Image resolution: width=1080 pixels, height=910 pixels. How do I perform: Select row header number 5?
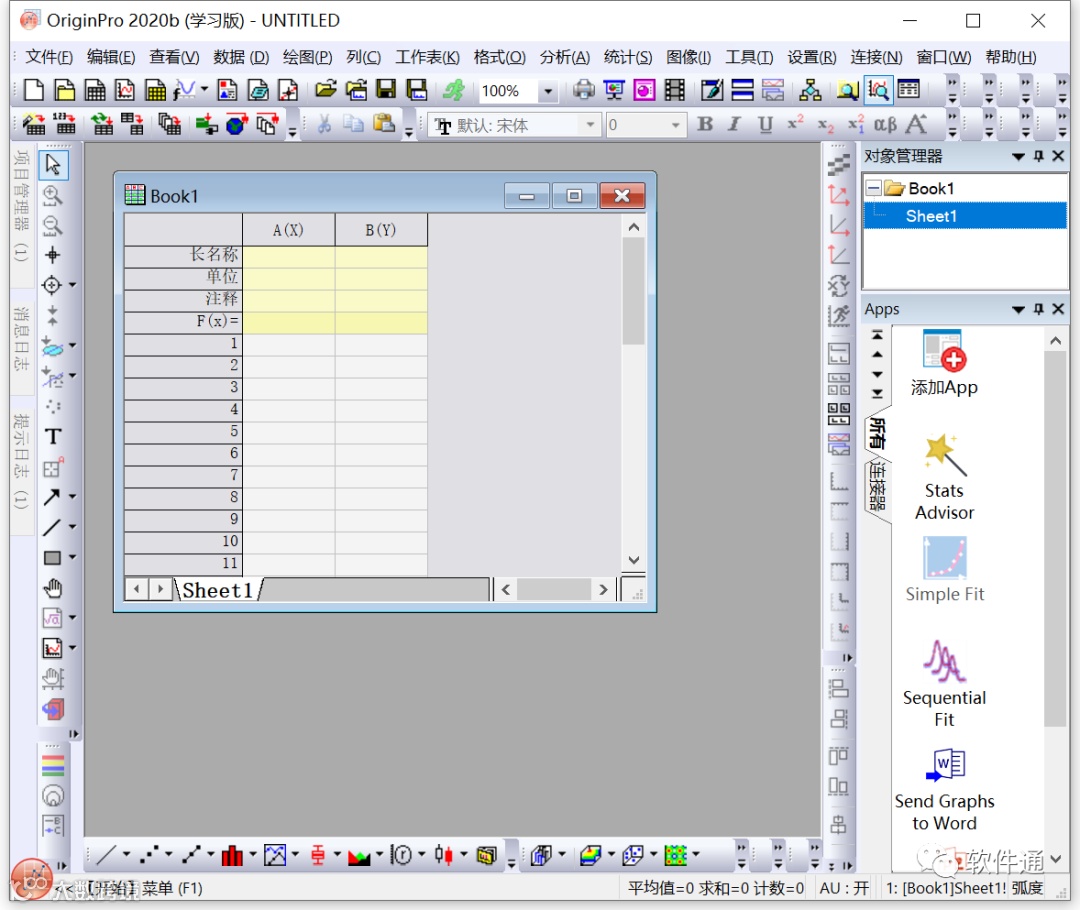183,432
